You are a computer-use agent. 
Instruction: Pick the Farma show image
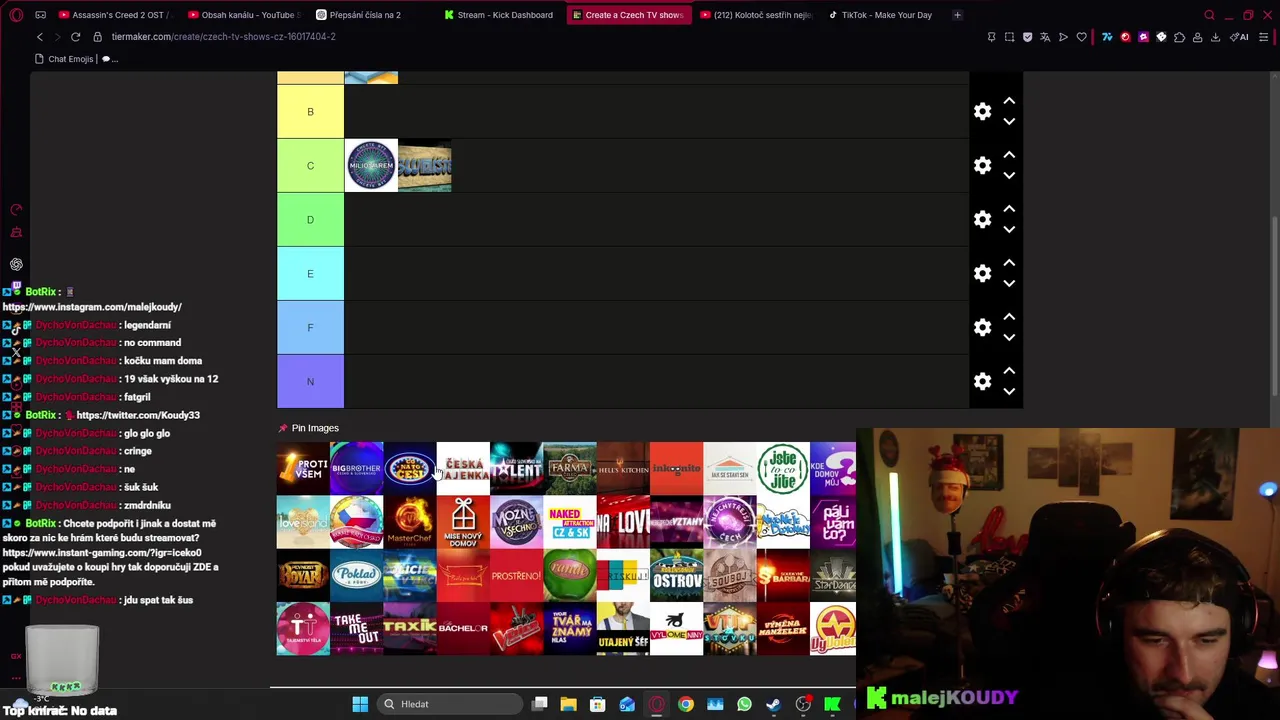(570, 468)
